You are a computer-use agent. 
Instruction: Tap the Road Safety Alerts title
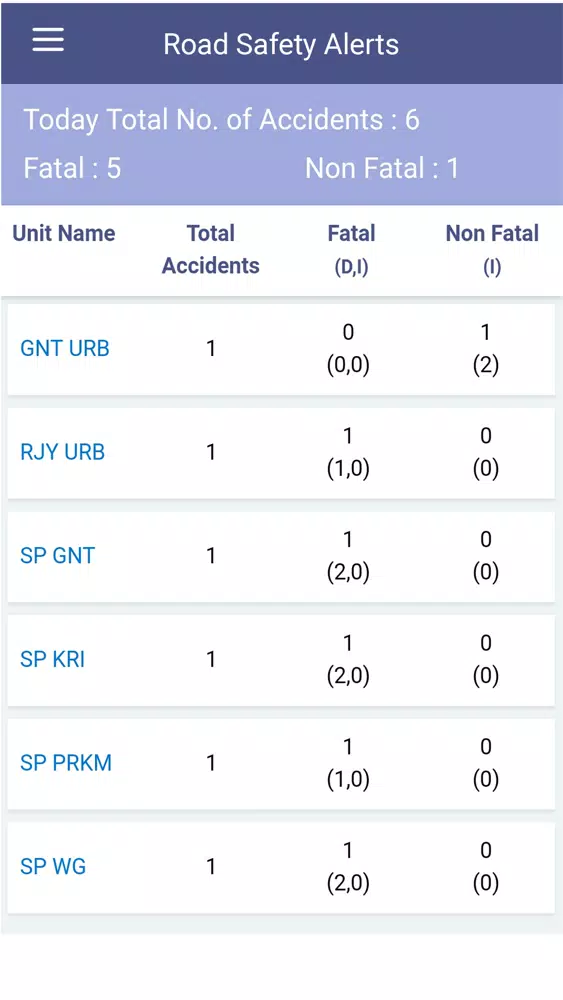pos(281,45)
